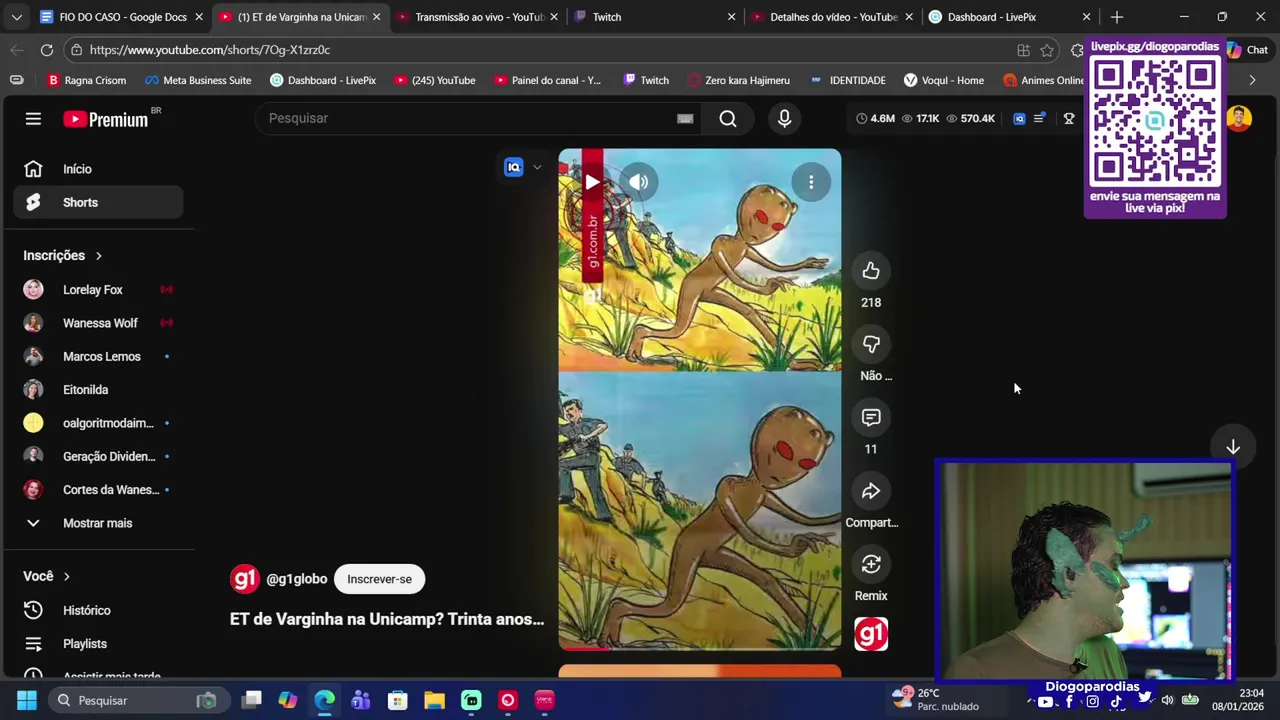Show more bookmarks with chevron
This screenshot has height=720, width=1280.
[1252, 80]
